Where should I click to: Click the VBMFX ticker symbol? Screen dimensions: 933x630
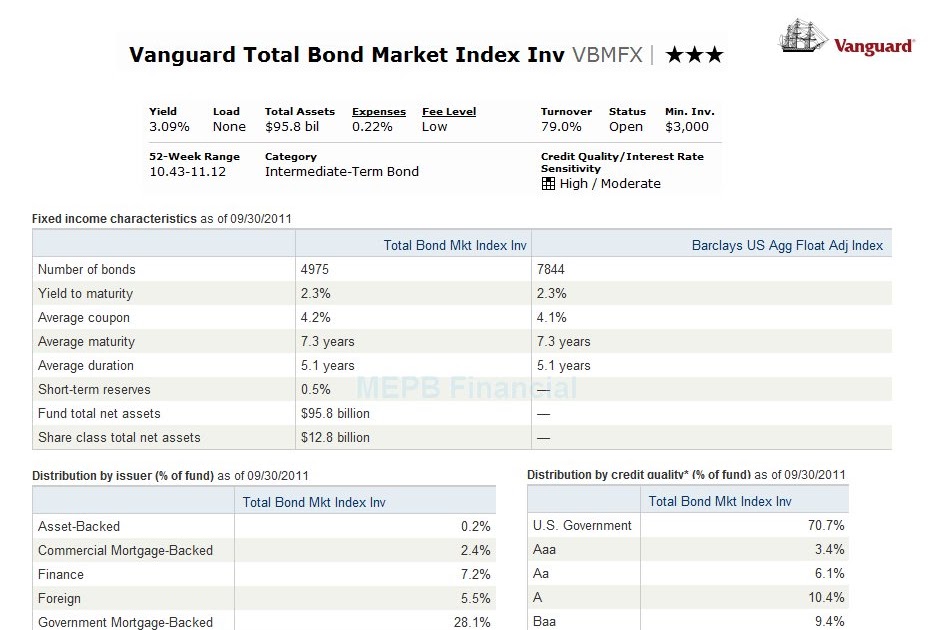pos(608,55)
